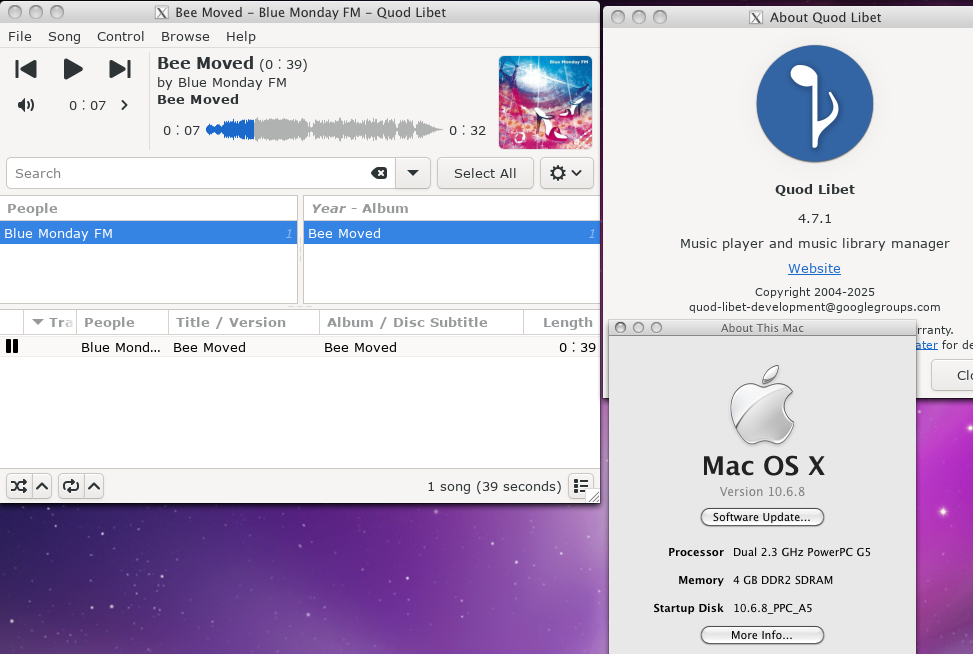Expand the repeat mode options arrow

click(x=94, y=486)
